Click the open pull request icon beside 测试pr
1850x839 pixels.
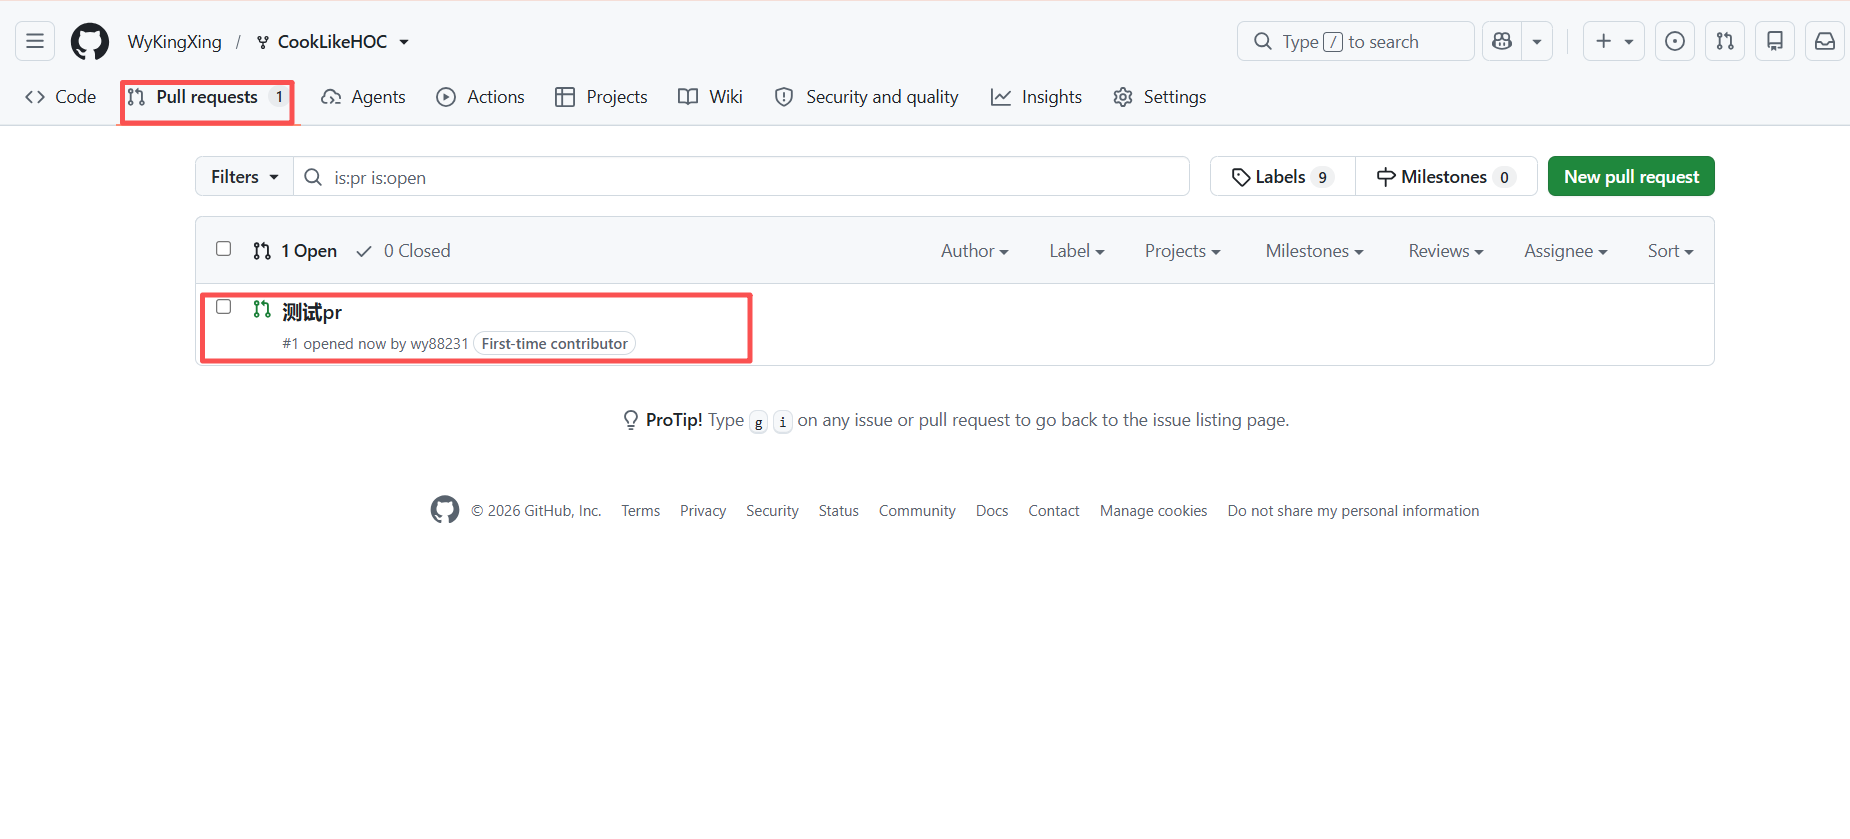(262, 309)
